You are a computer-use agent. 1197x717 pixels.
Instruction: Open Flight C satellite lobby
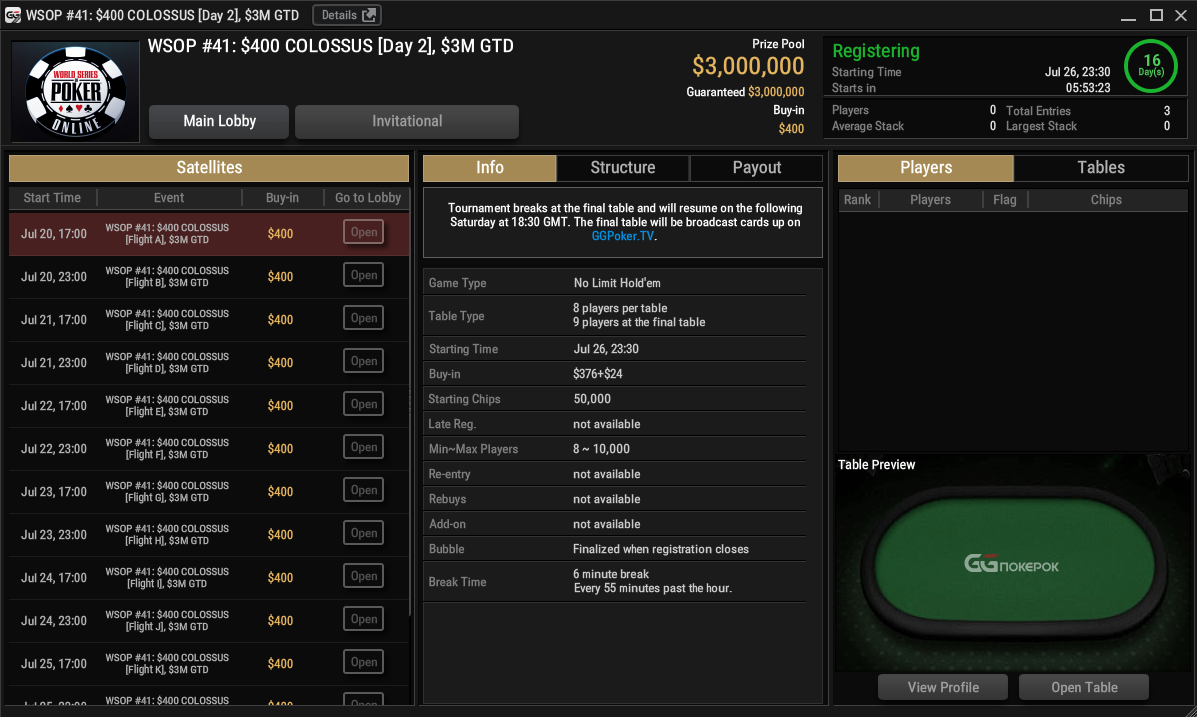(x=363, y=318)
